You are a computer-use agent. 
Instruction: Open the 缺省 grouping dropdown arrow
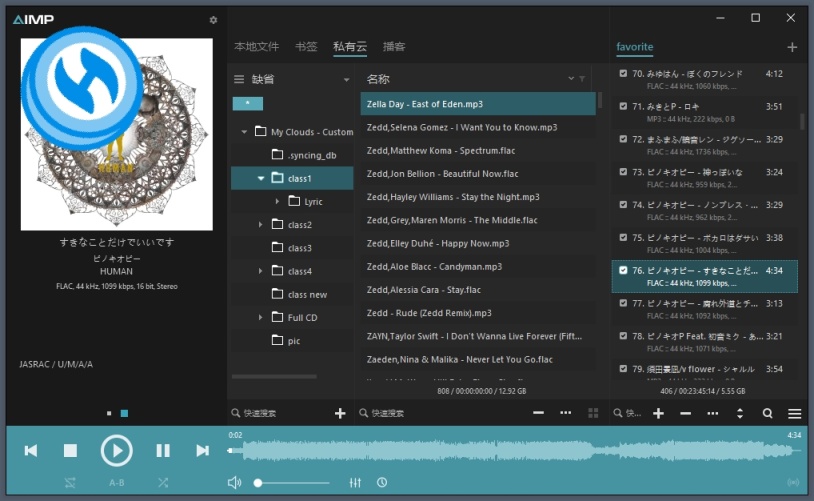point(346,79)
